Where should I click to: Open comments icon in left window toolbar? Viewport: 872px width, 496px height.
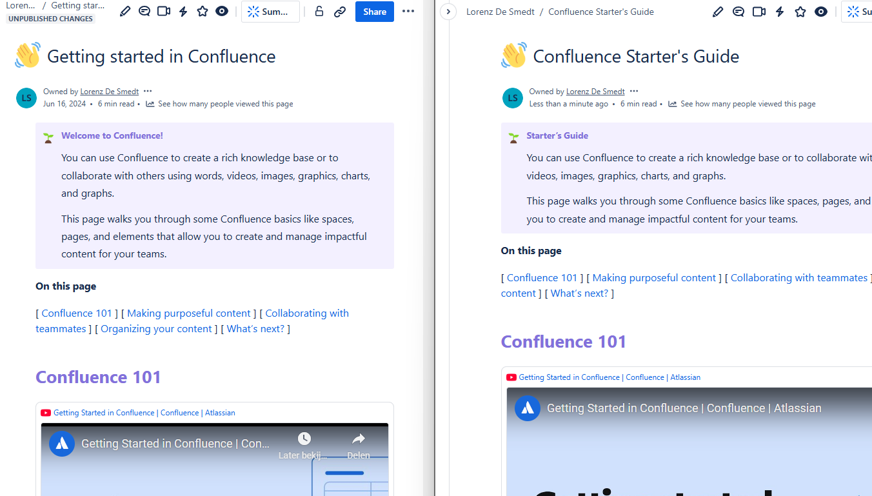144,11
